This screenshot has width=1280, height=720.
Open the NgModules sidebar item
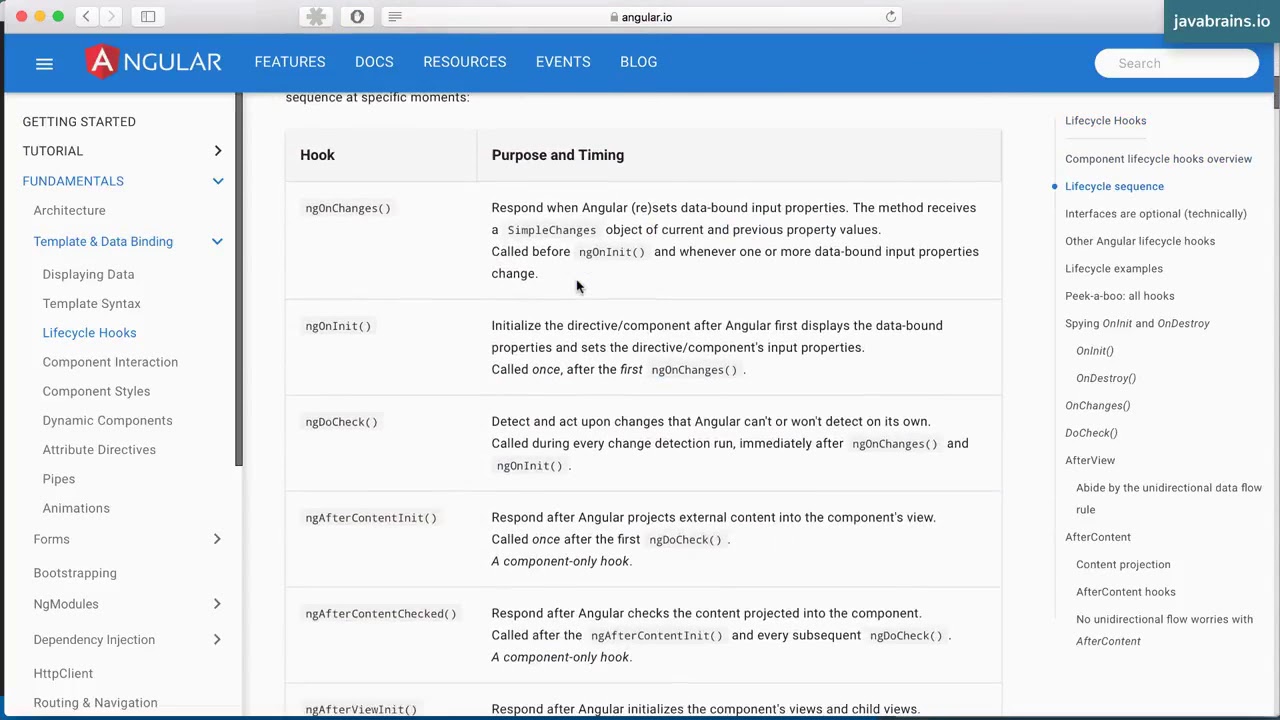click(x=66, y=604)
